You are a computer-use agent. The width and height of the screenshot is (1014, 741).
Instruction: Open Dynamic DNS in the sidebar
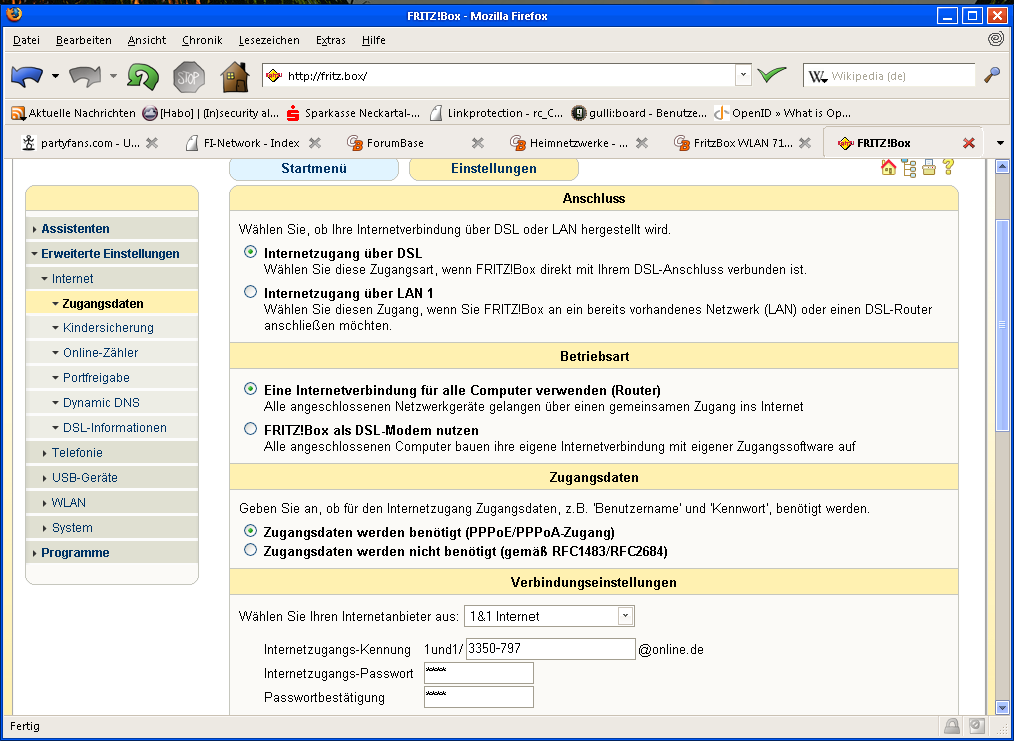101,403
